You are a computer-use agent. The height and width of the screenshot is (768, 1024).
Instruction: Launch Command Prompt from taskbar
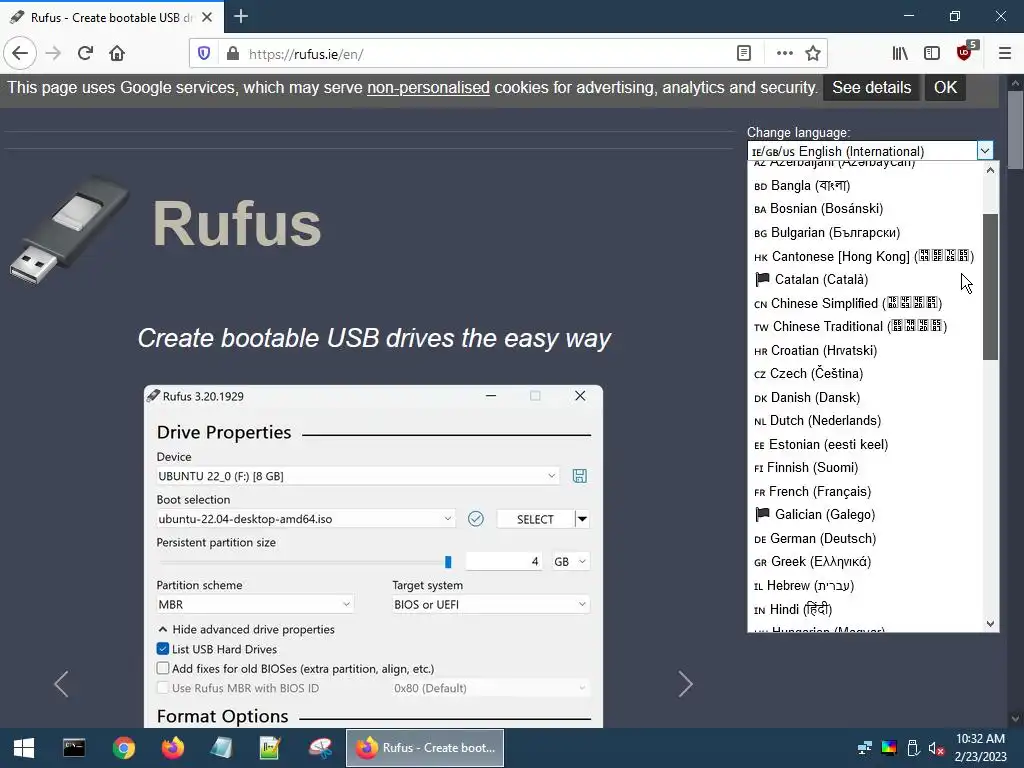click(x=74, y=748)
